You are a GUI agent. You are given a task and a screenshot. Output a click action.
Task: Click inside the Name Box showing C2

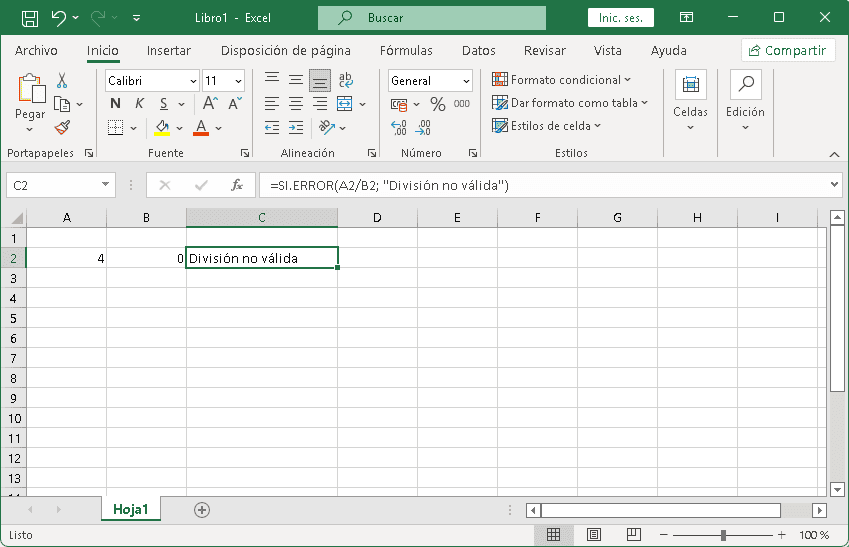pyautogui.click(x=52, y=185)
